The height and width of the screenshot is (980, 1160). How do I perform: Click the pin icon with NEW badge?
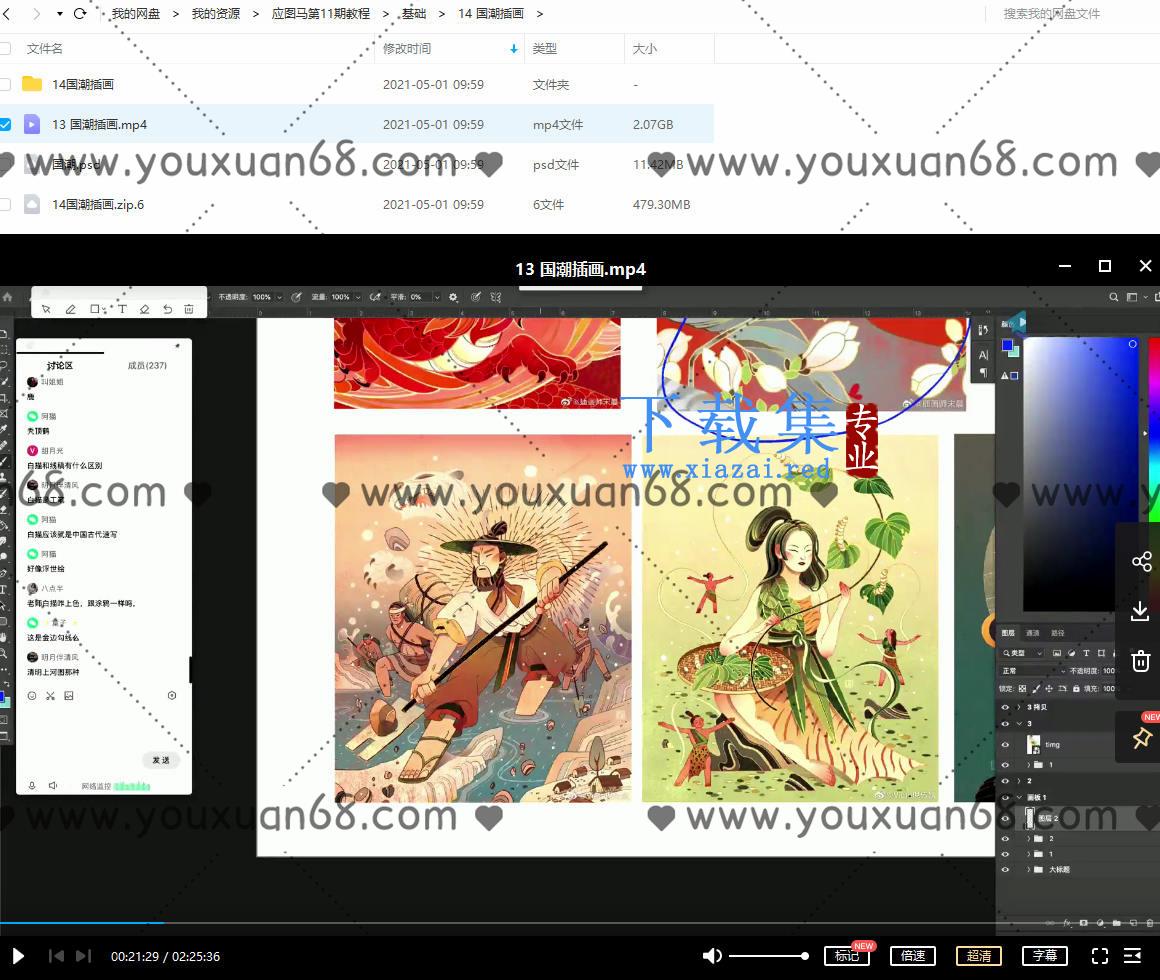point(1142,737)
